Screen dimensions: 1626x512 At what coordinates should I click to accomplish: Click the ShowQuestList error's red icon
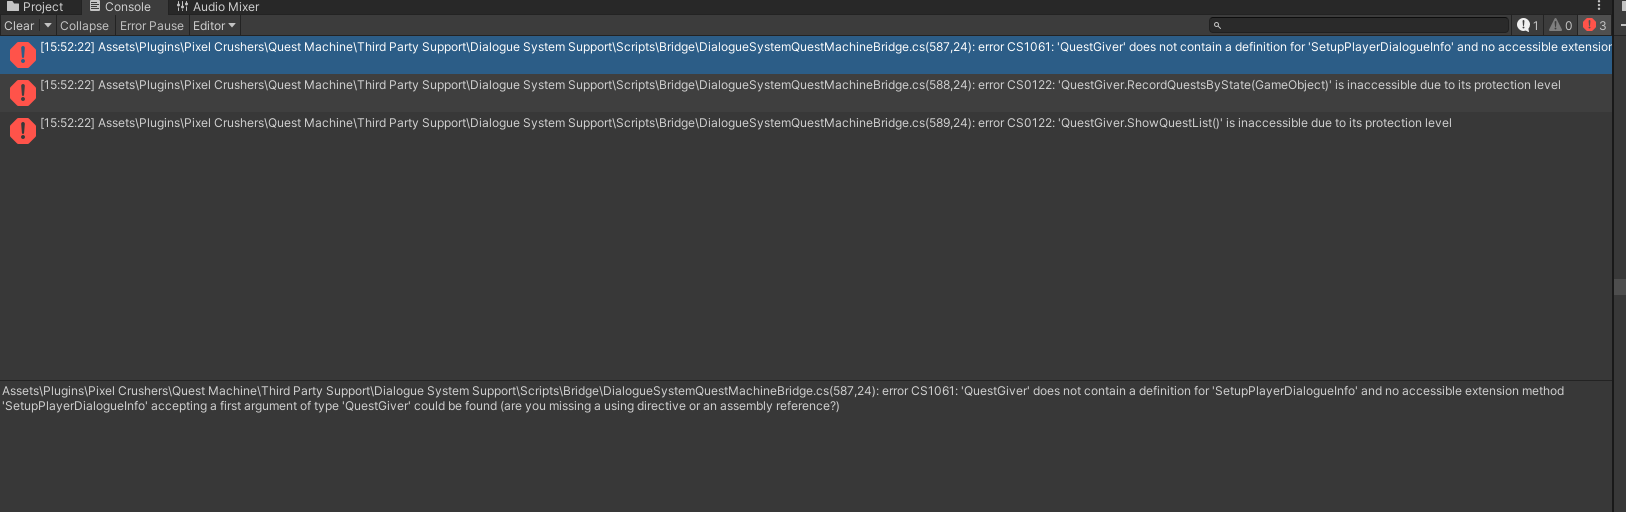(x=22, y=130)
